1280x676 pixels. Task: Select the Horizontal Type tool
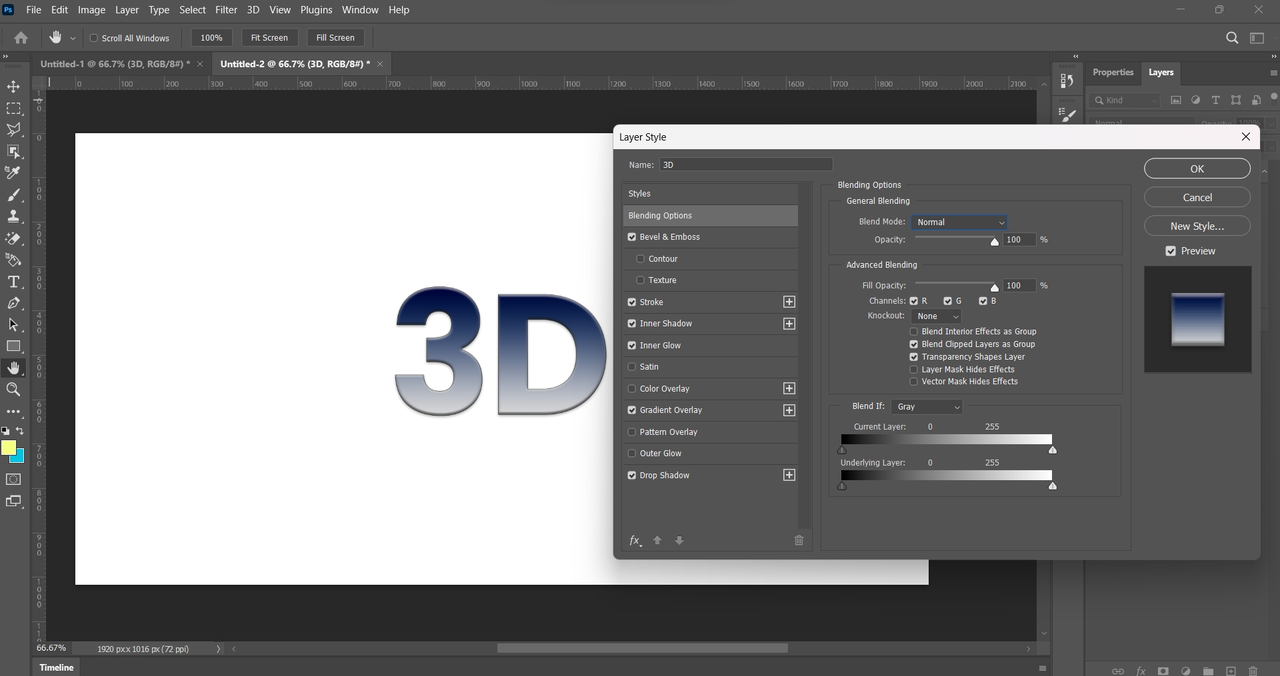click(14, 282)
